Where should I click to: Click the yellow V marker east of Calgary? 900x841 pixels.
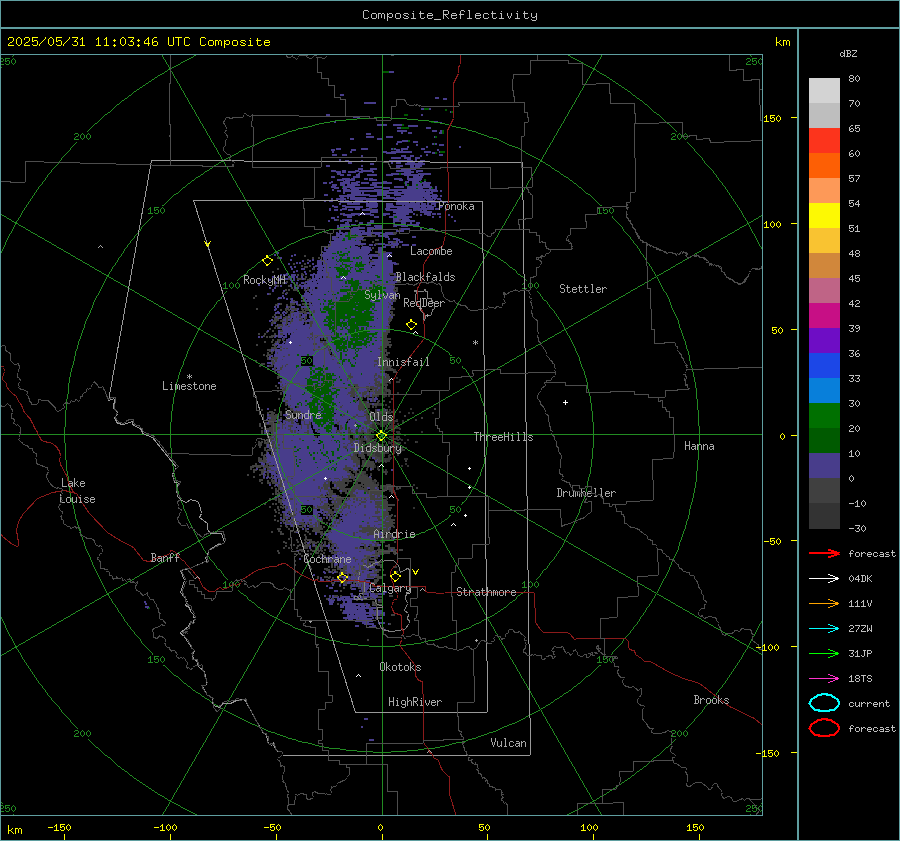416,572
